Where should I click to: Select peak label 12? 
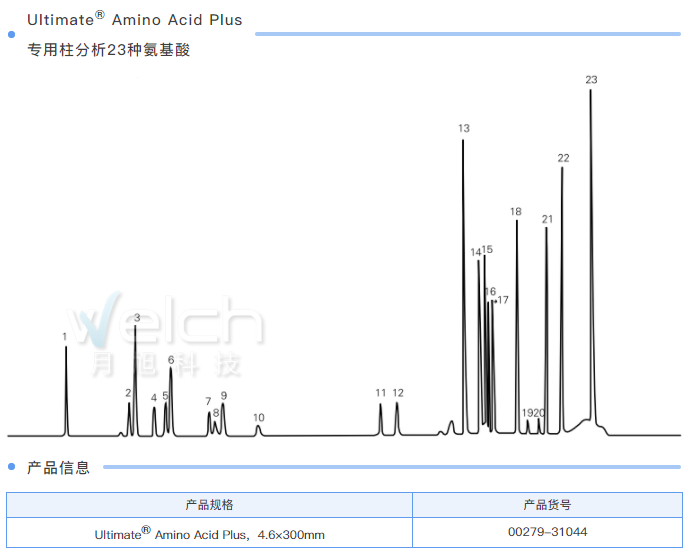[x=398, y=393]
